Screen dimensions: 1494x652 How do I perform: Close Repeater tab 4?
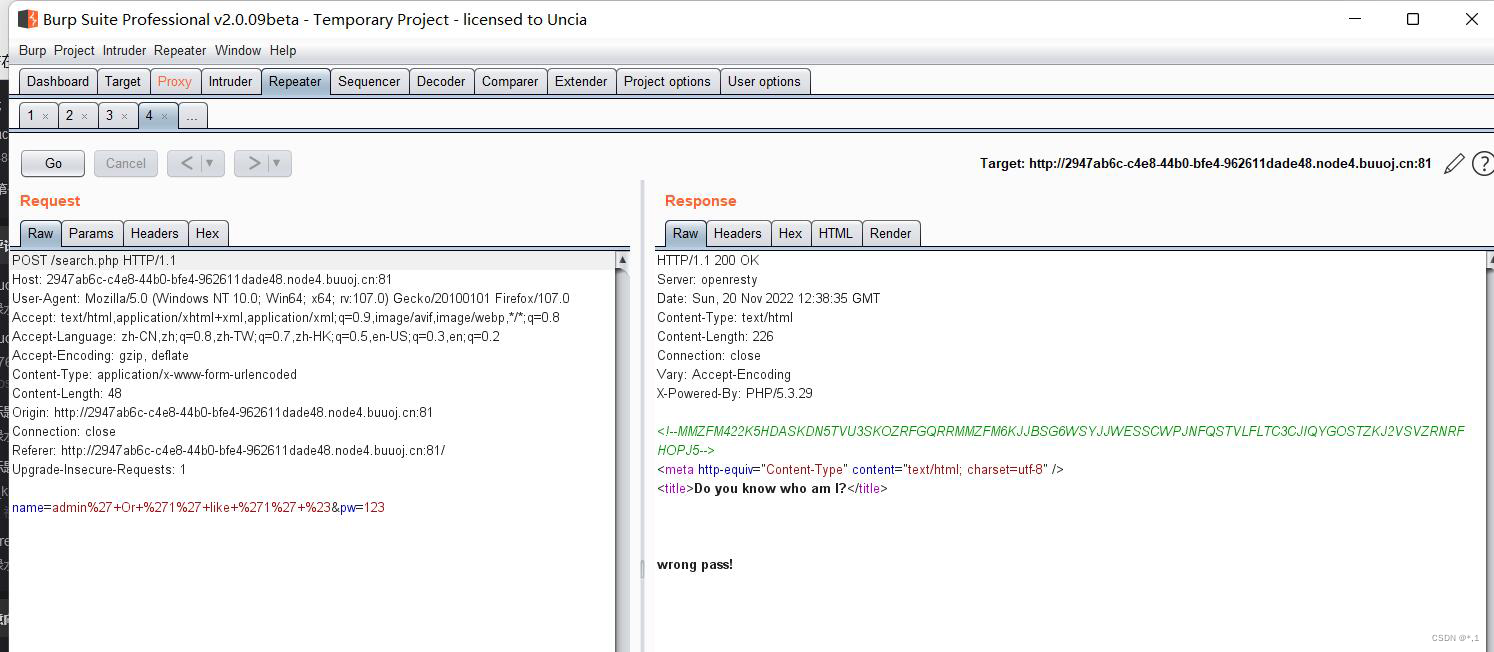[164, 116]
